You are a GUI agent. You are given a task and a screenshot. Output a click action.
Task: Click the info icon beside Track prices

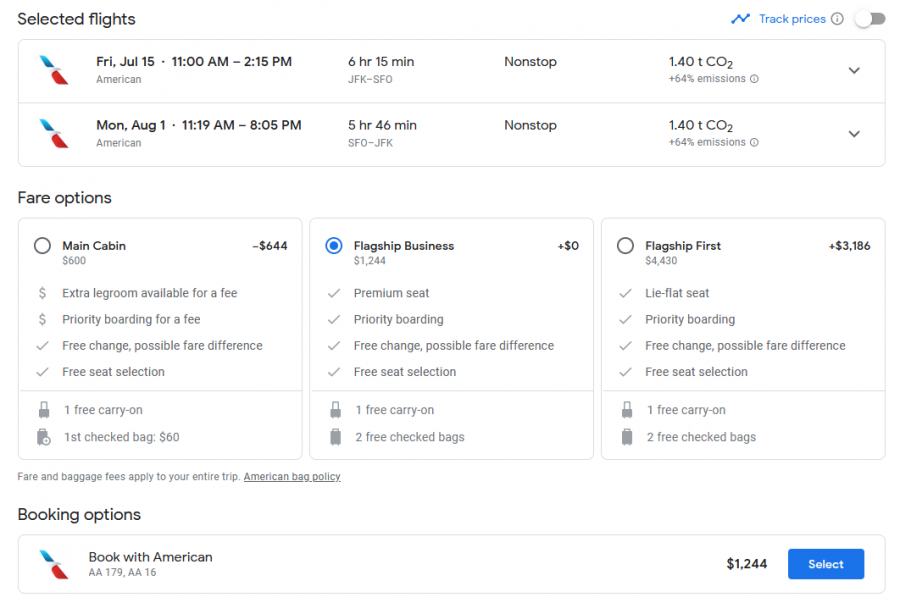(837, 19)
